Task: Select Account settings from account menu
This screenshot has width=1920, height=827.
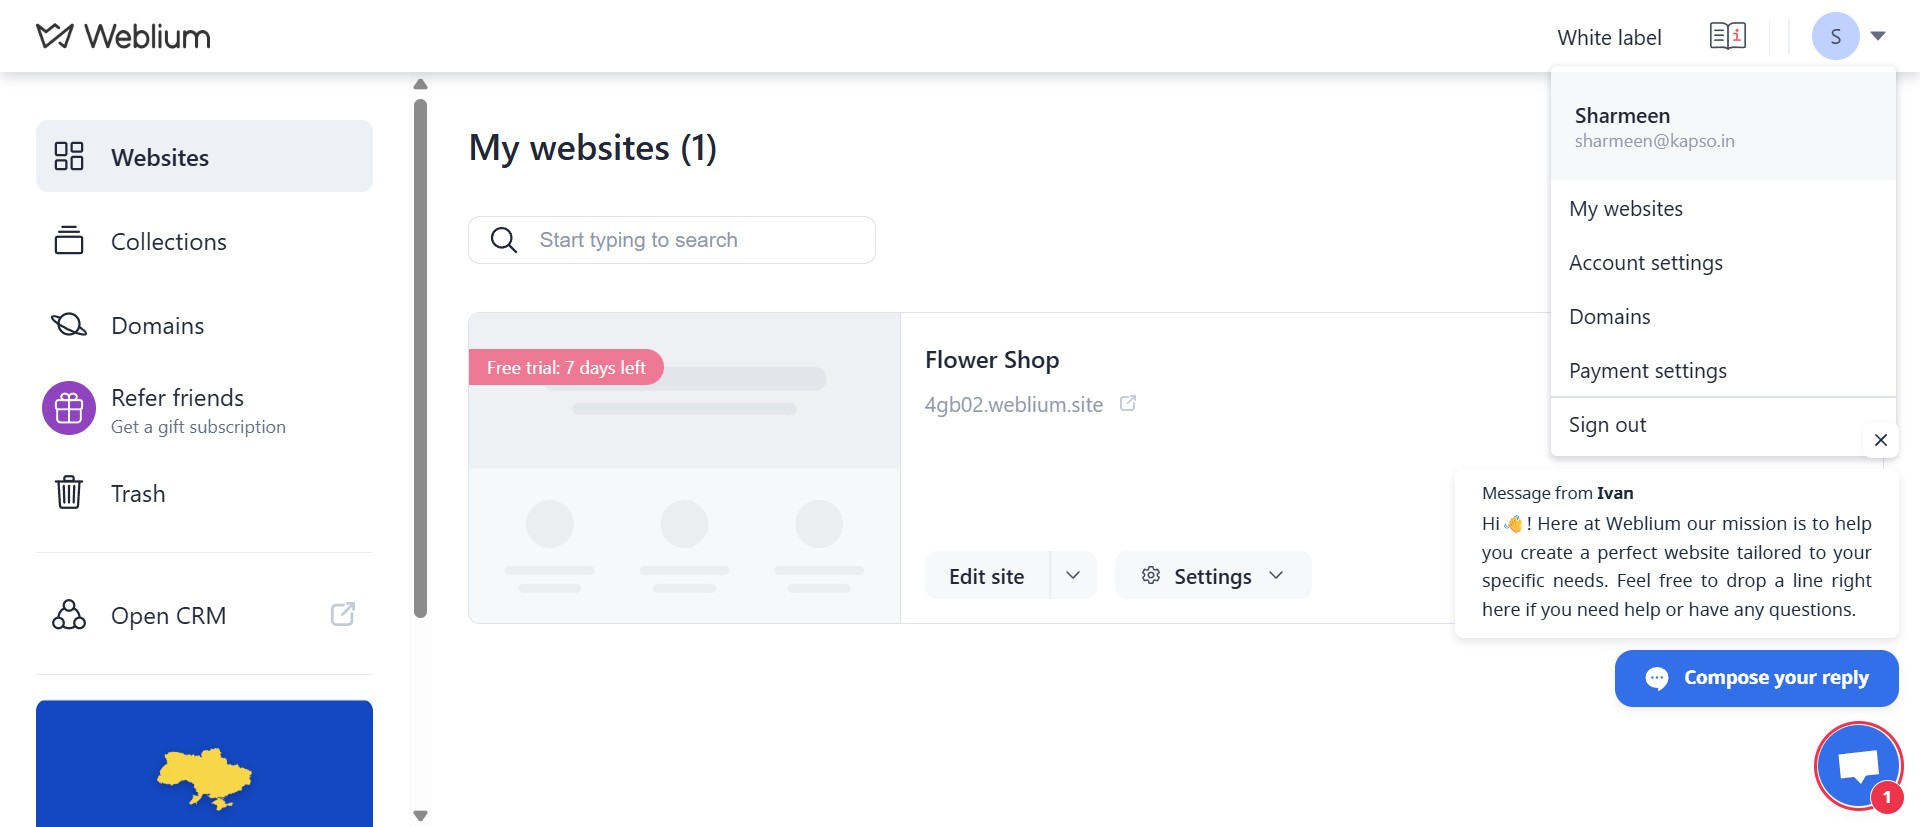Action: [1646, 262]
